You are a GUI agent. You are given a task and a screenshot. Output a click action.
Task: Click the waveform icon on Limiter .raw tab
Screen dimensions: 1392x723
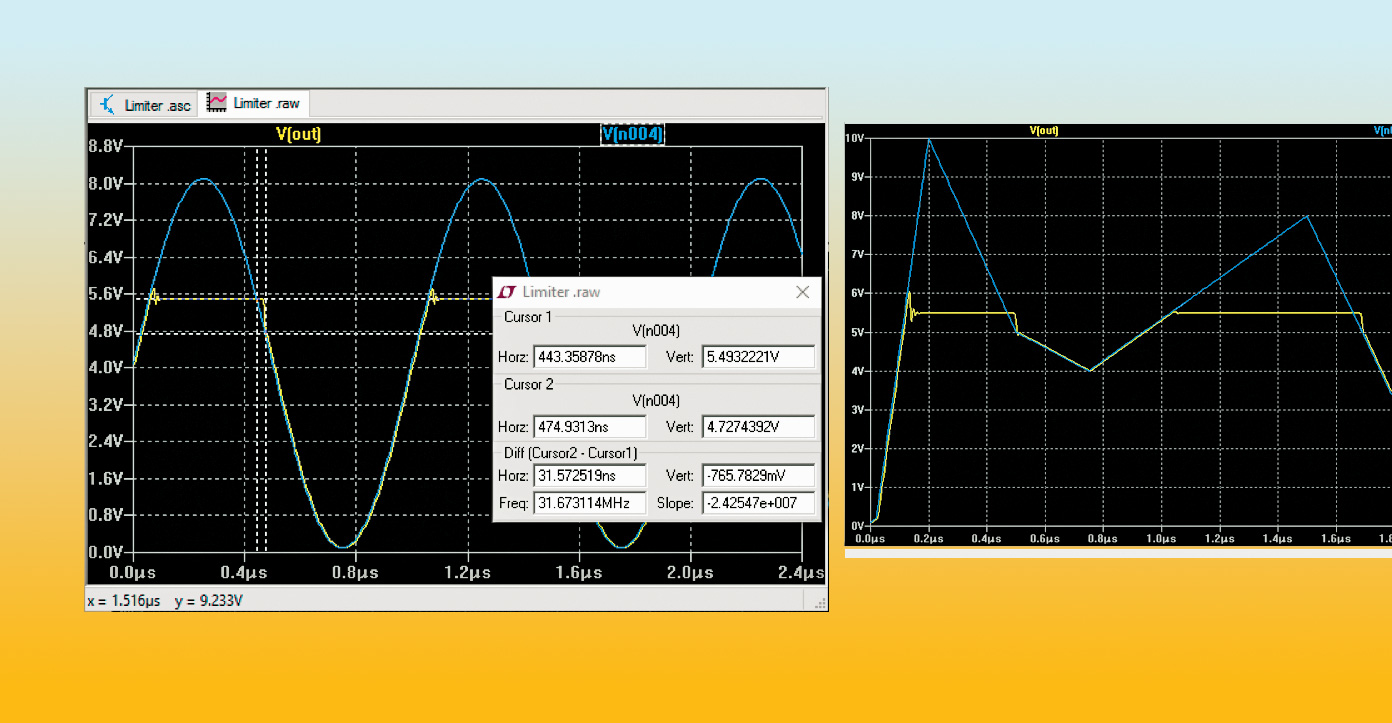point(217,103)
